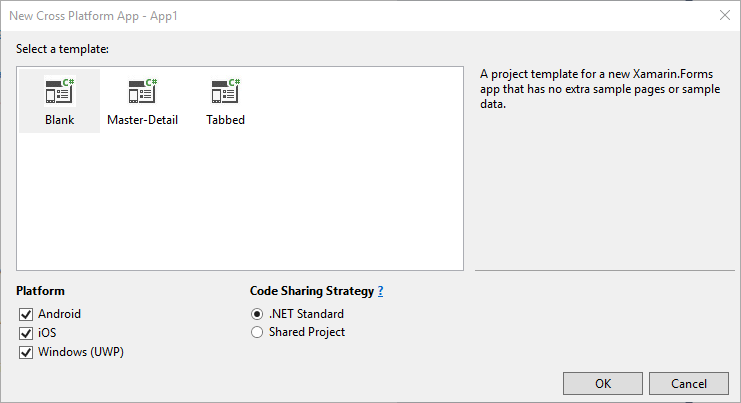The height and width of the screenshot is (403, 741).
Task: Click the "Tabbed" template name label
Action: [x=225, y=120]
